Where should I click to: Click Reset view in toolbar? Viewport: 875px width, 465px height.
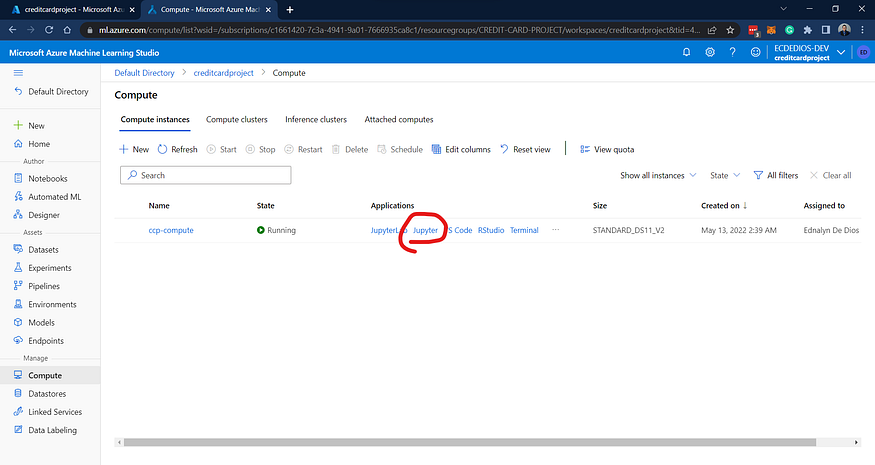click(525, 150)
